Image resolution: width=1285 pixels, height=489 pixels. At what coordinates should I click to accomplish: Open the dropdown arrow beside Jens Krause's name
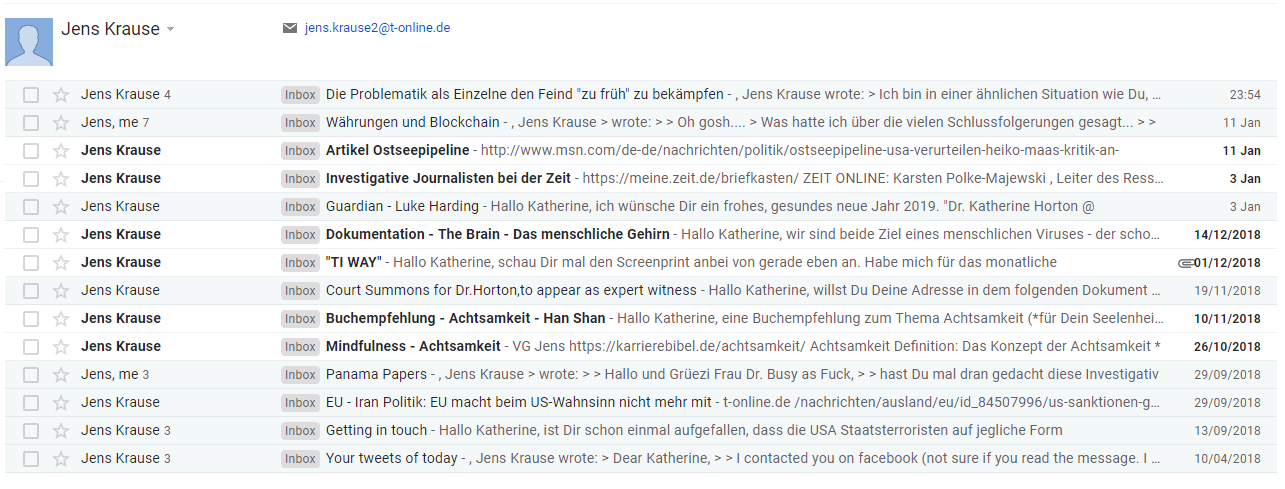[170, 30]
